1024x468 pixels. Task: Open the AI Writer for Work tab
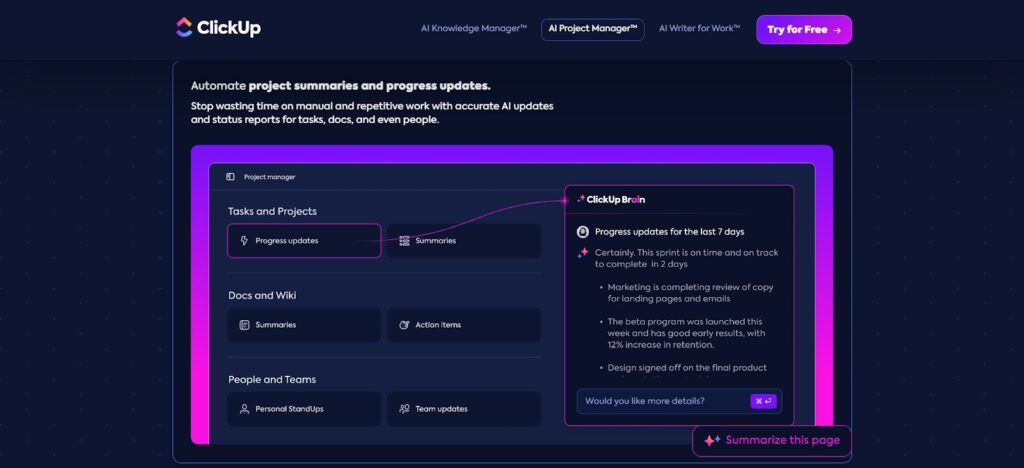(699, 30)
